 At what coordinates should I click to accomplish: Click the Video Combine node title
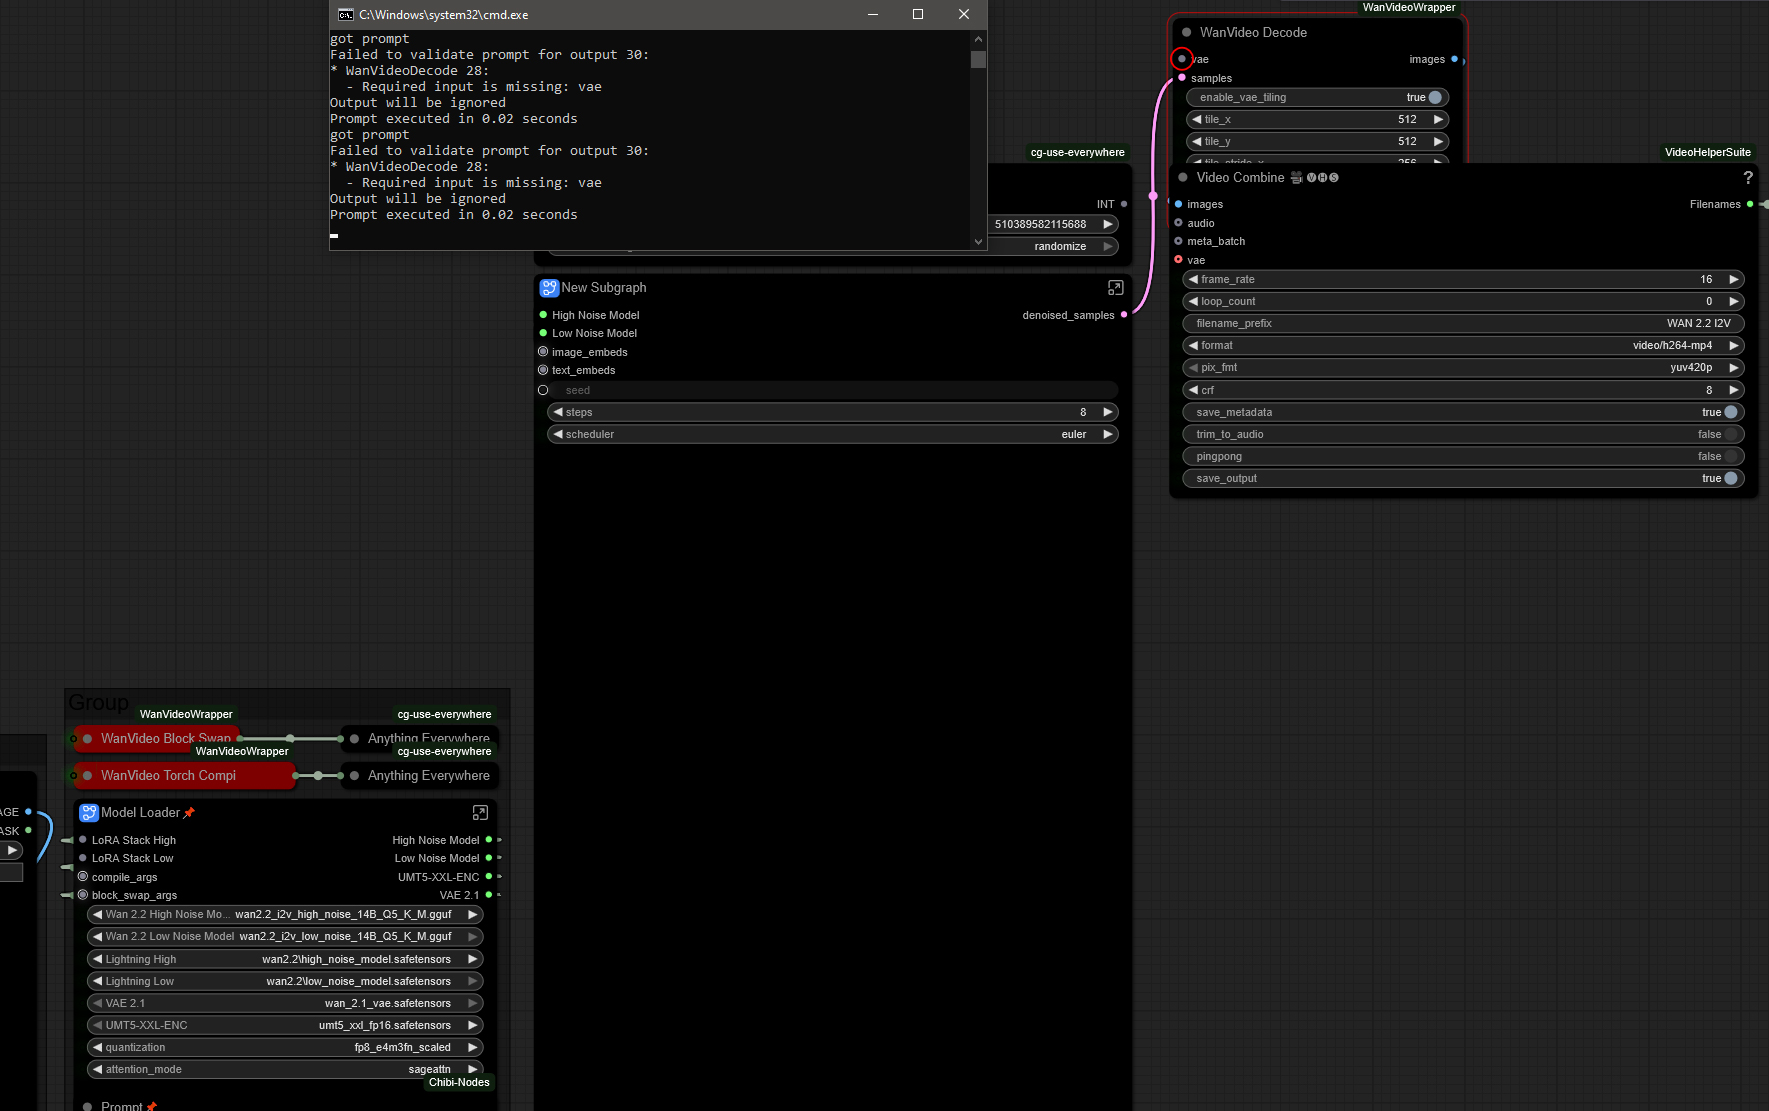click(x=1240, y=177)
